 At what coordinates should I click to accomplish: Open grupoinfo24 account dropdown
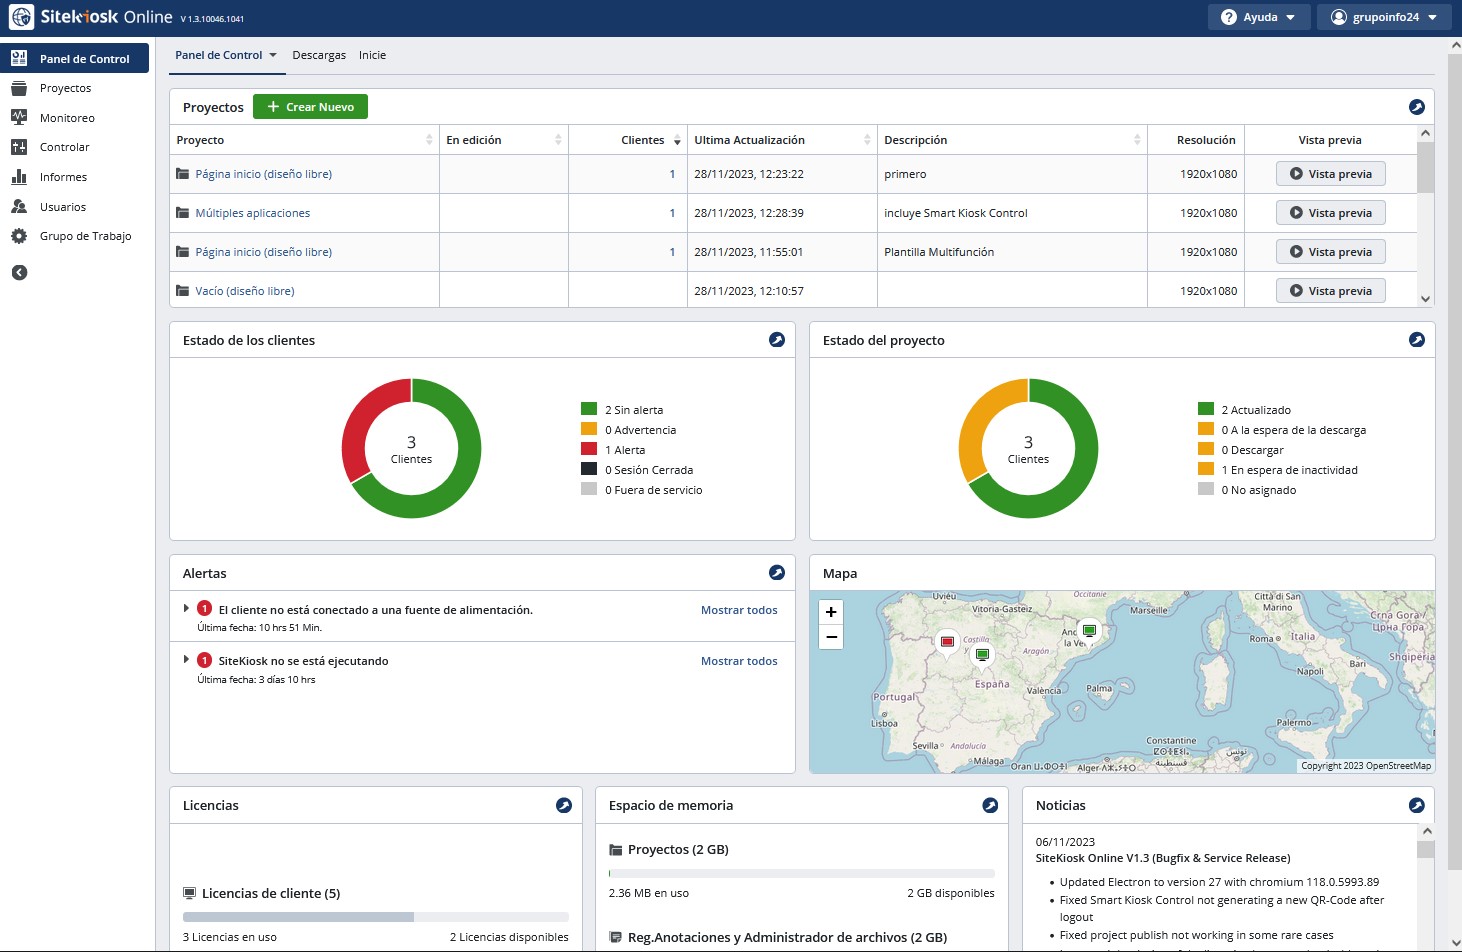pyautogui.click(x=1384, y=17)
